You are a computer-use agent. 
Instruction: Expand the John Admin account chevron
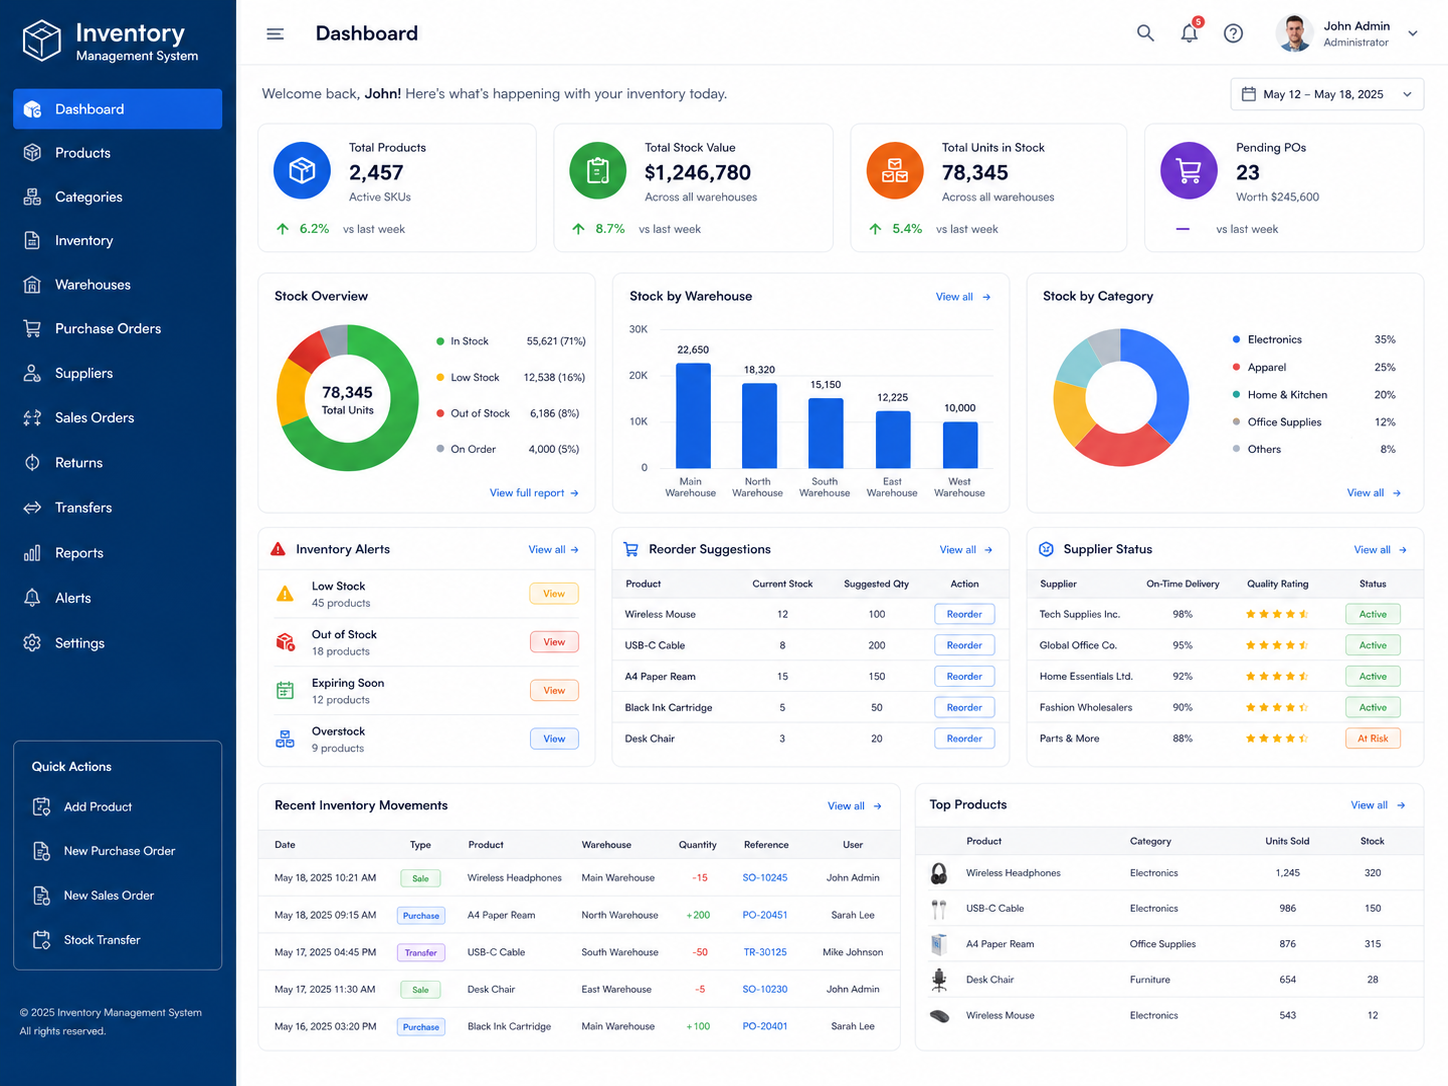1413,33
